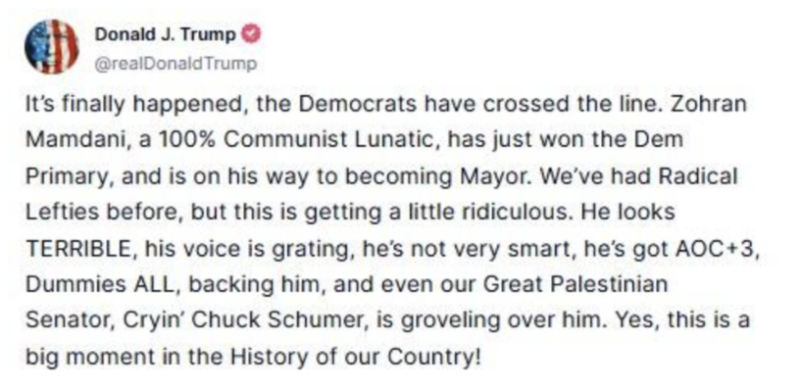Open the American flag profile avatar
800x390 pixels.
(52, 47)
